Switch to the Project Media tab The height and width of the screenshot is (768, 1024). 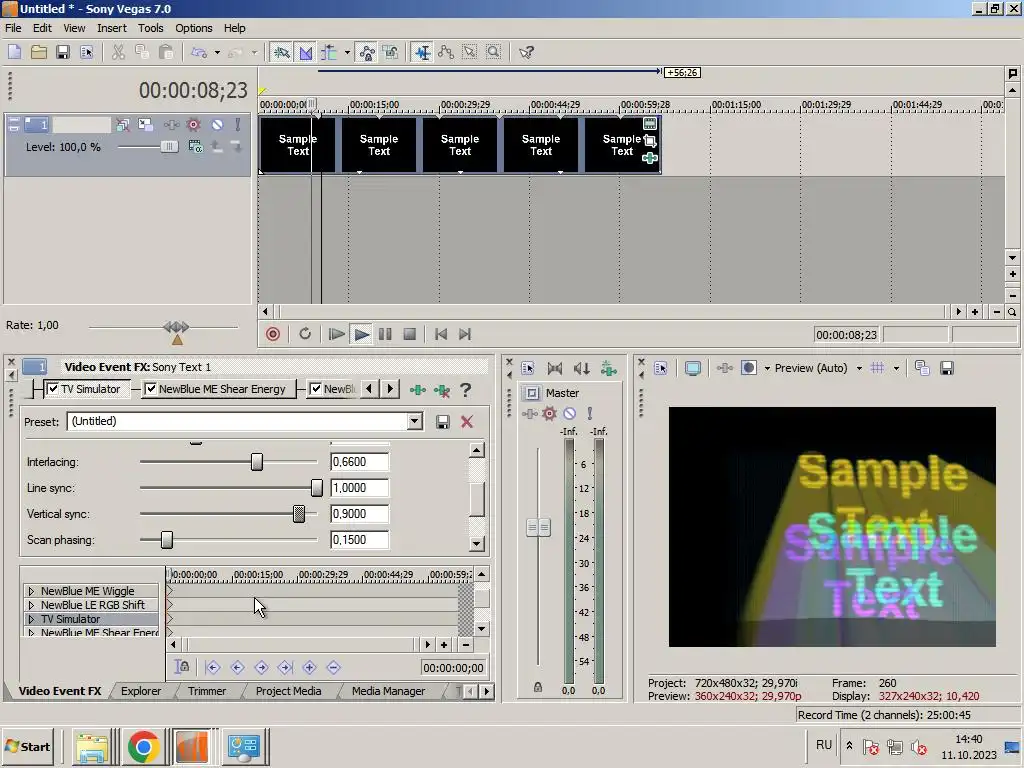pos(289,691)
